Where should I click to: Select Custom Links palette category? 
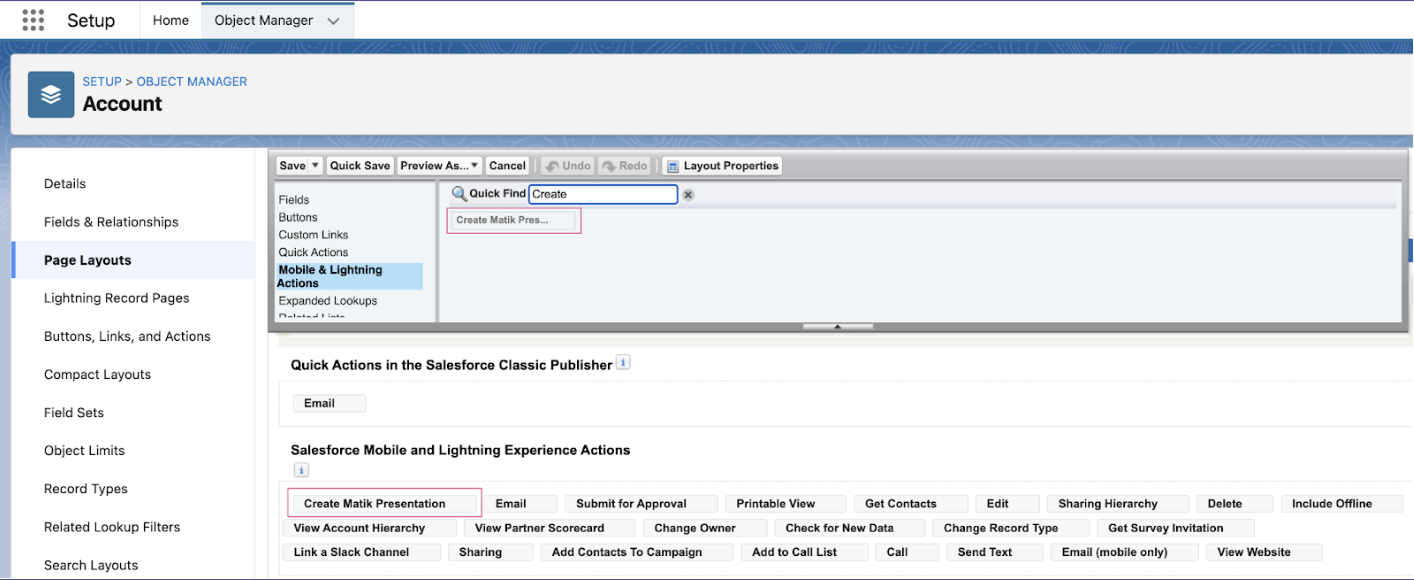[313, 235]
